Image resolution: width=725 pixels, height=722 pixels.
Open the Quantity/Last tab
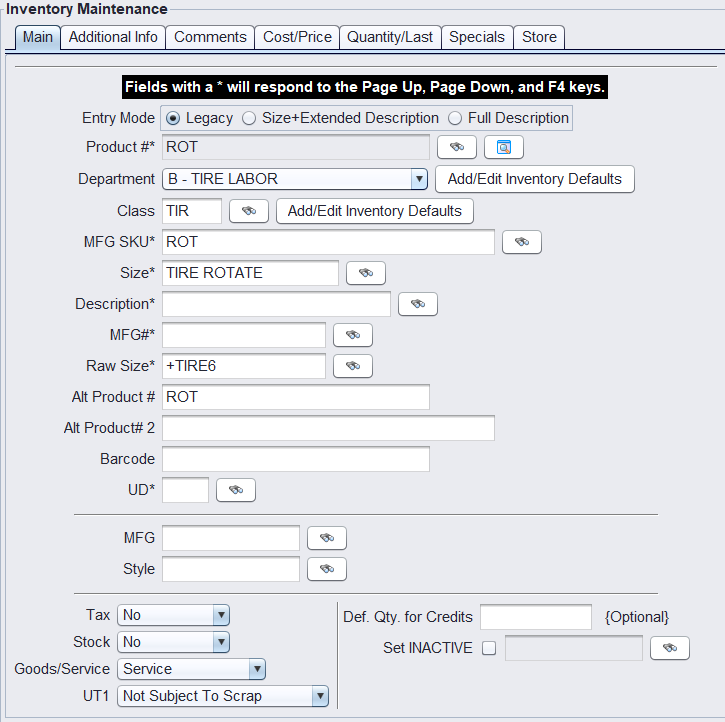click(x=390, y=37)
